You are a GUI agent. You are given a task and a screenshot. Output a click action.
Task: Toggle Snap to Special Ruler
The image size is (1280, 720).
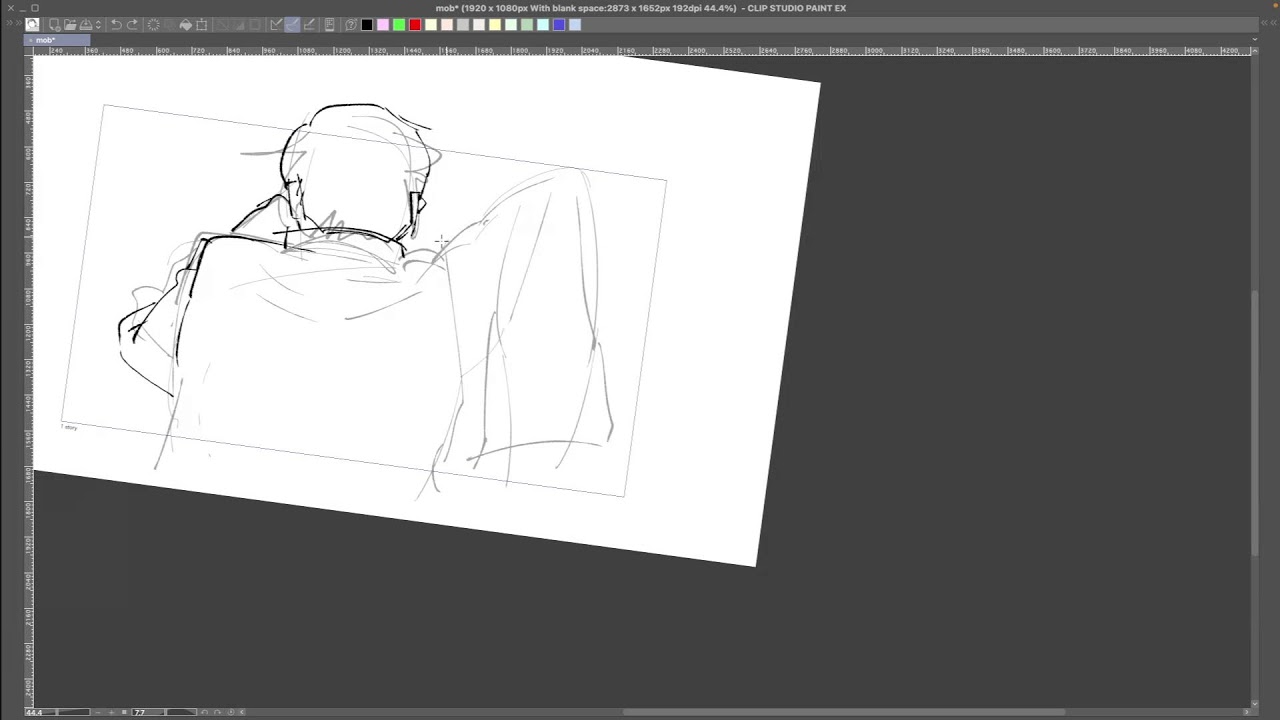pos(292,24)
